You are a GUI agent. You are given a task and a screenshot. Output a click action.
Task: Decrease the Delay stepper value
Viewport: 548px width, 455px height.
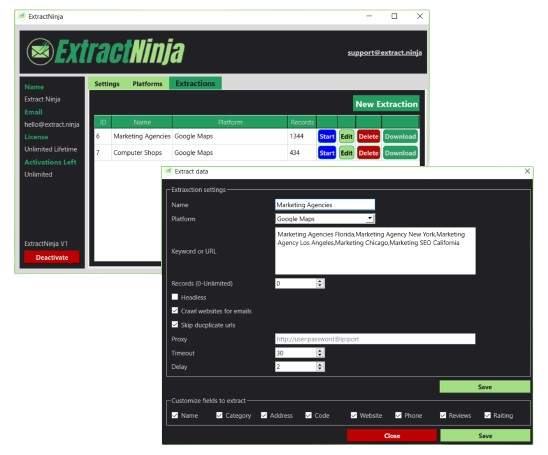pos(320,369)
